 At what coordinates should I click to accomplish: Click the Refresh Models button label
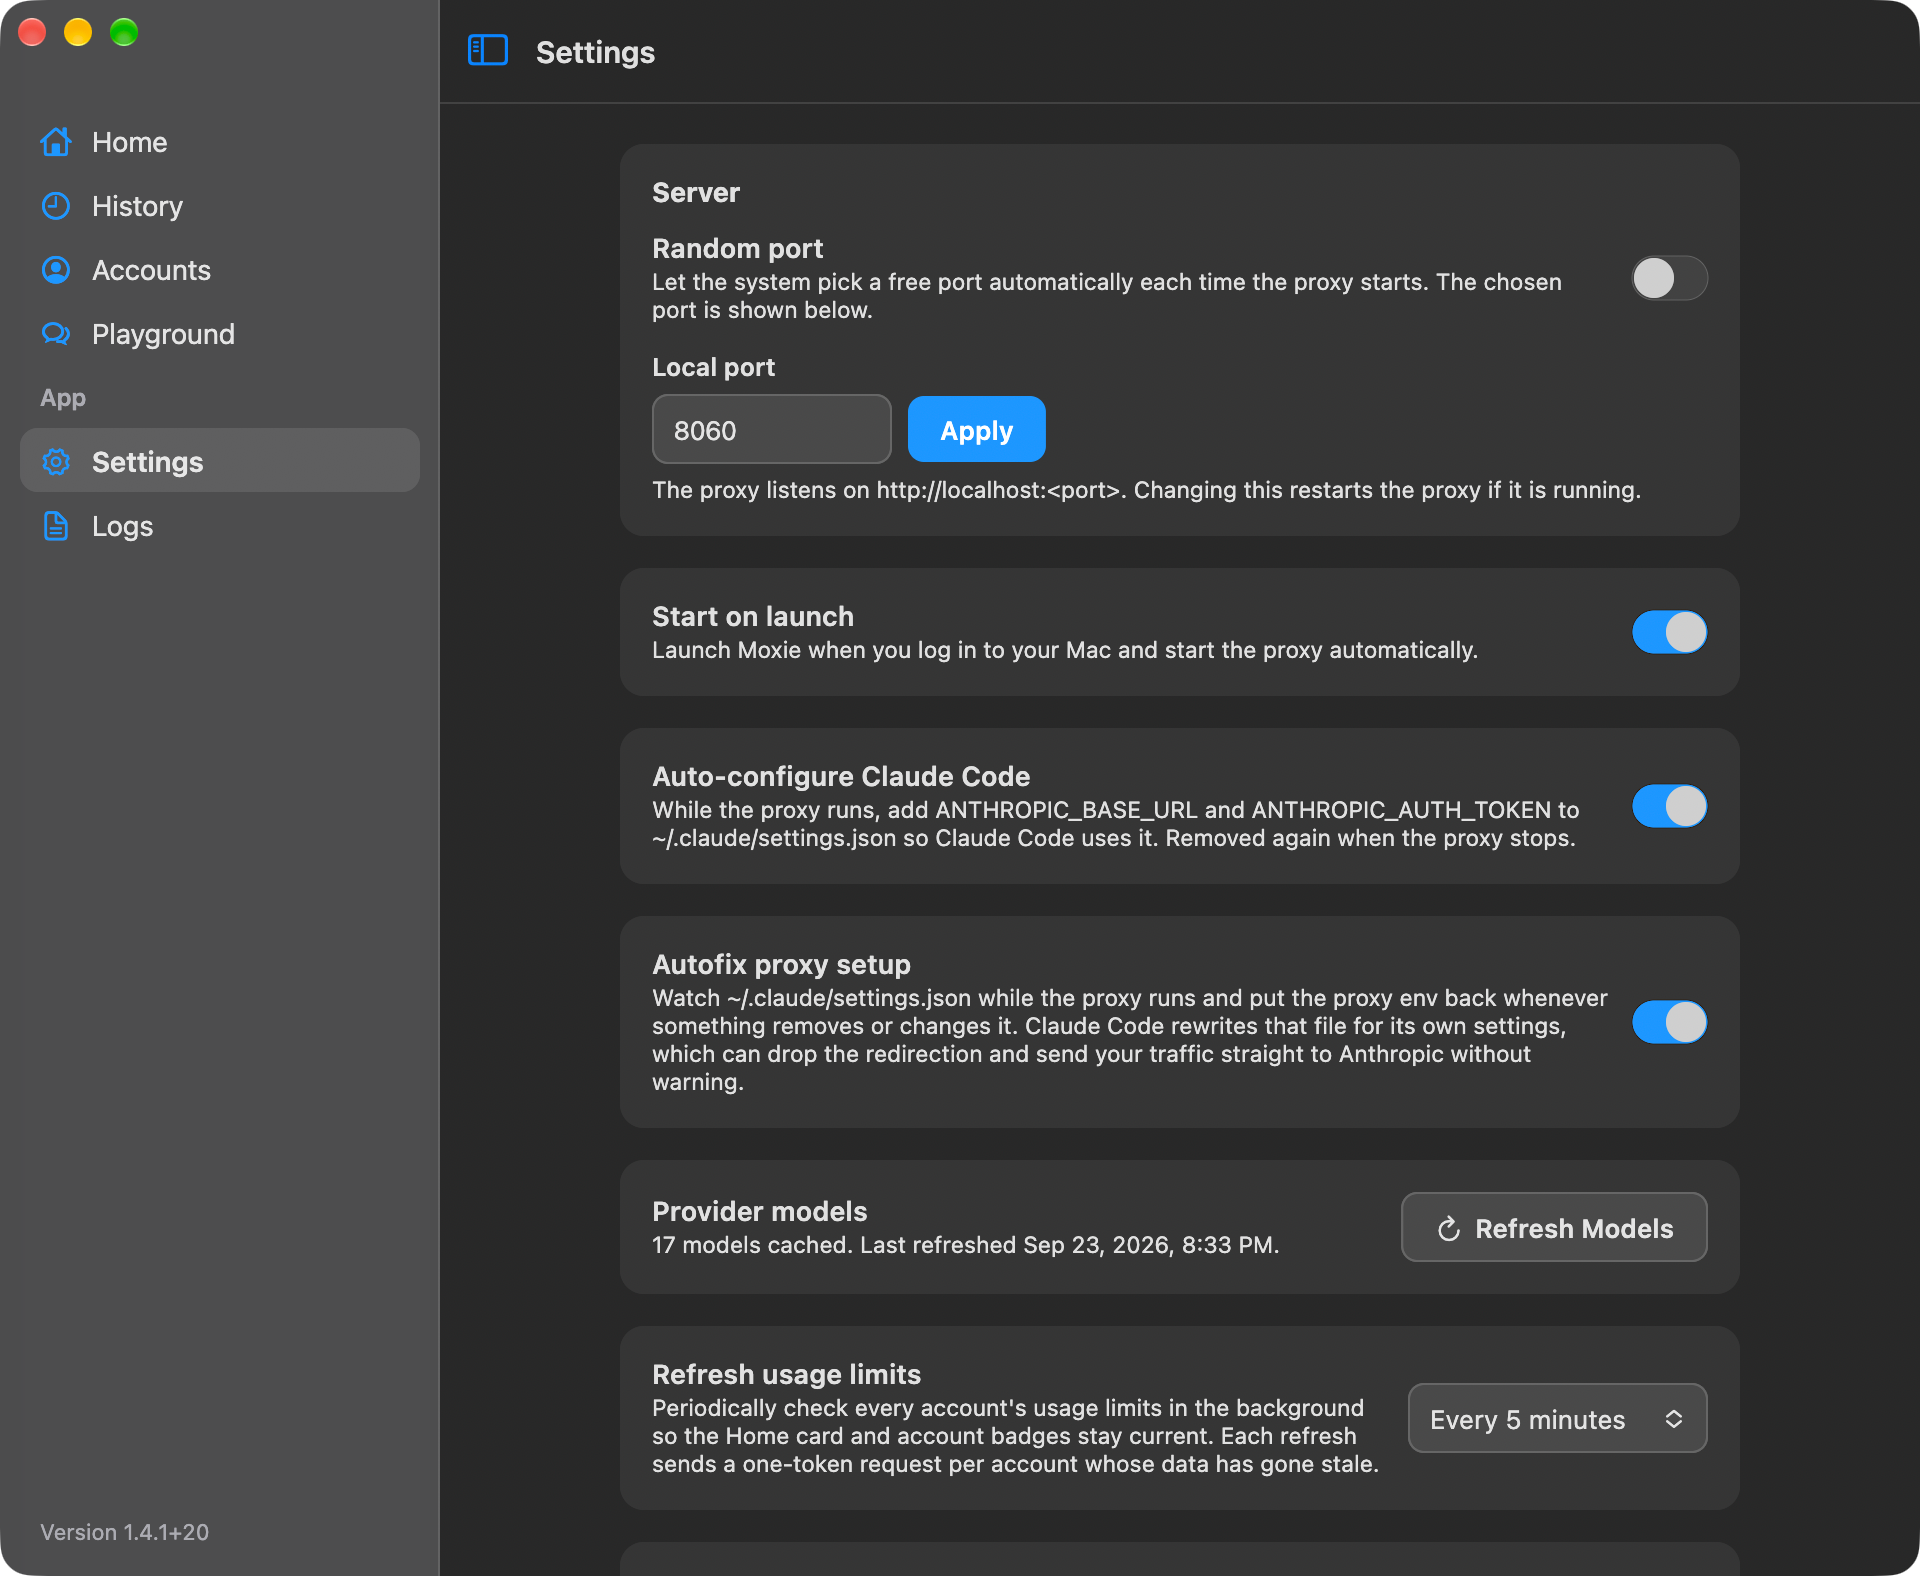1574,1229
